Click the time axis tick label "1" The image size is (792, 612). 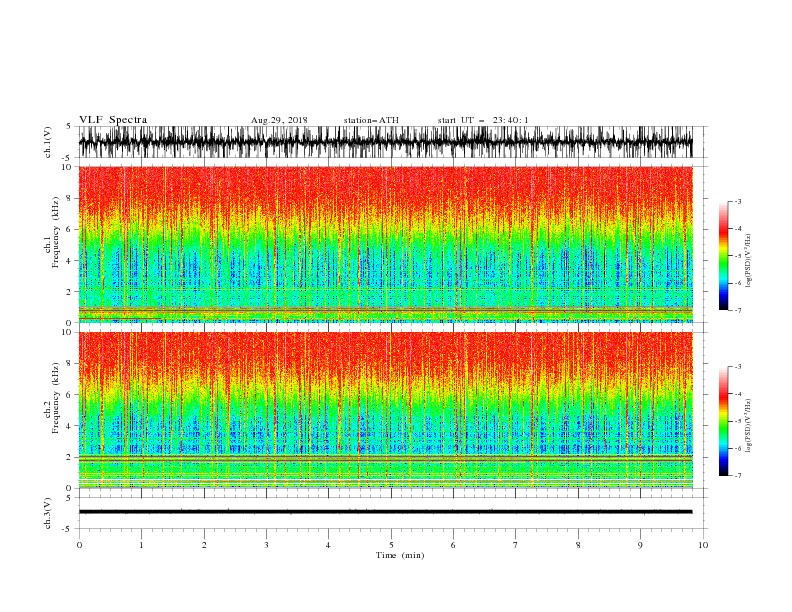141,545
